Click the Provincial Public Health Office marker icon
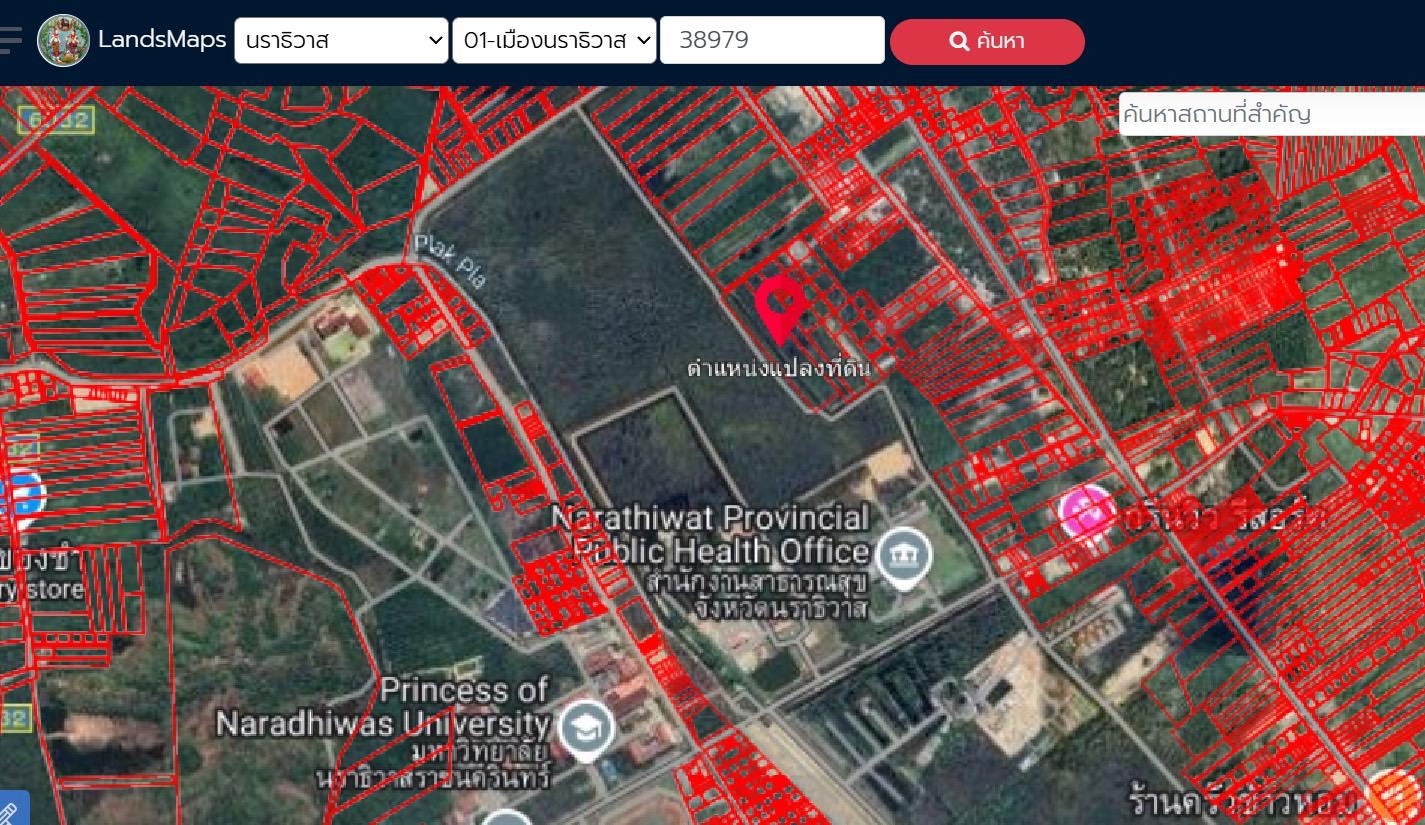Screen dimensions: 1425x825 pyautogui.click(x=904, y=556)
